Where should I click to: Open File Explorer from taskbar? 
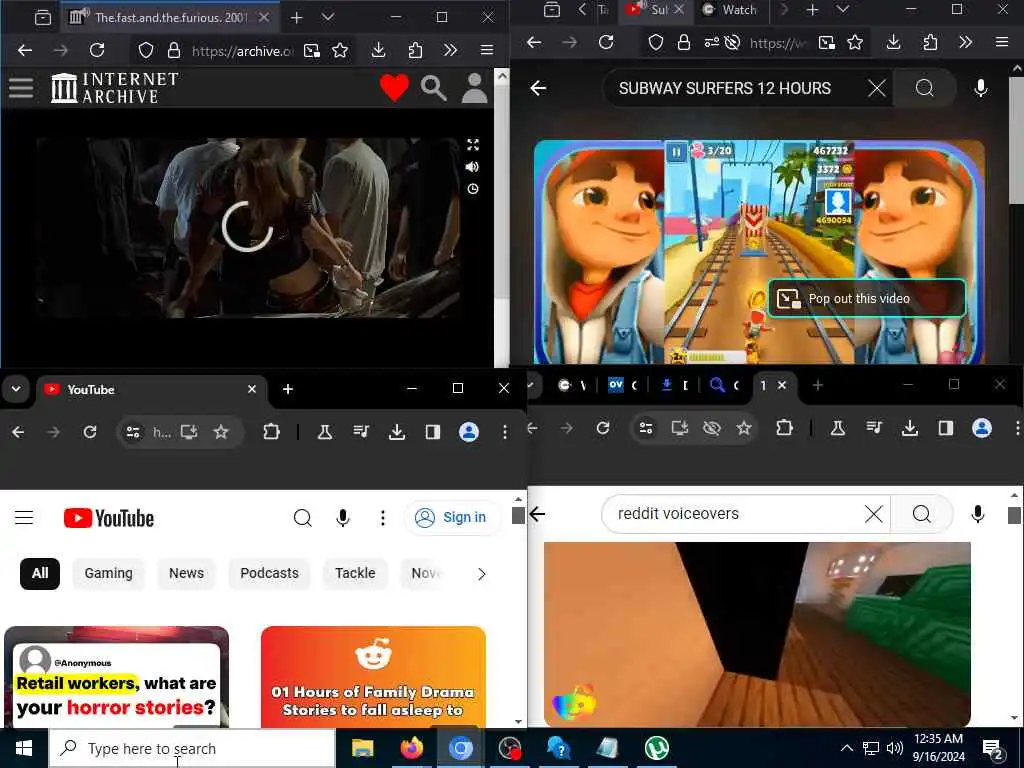click(362, 748)
